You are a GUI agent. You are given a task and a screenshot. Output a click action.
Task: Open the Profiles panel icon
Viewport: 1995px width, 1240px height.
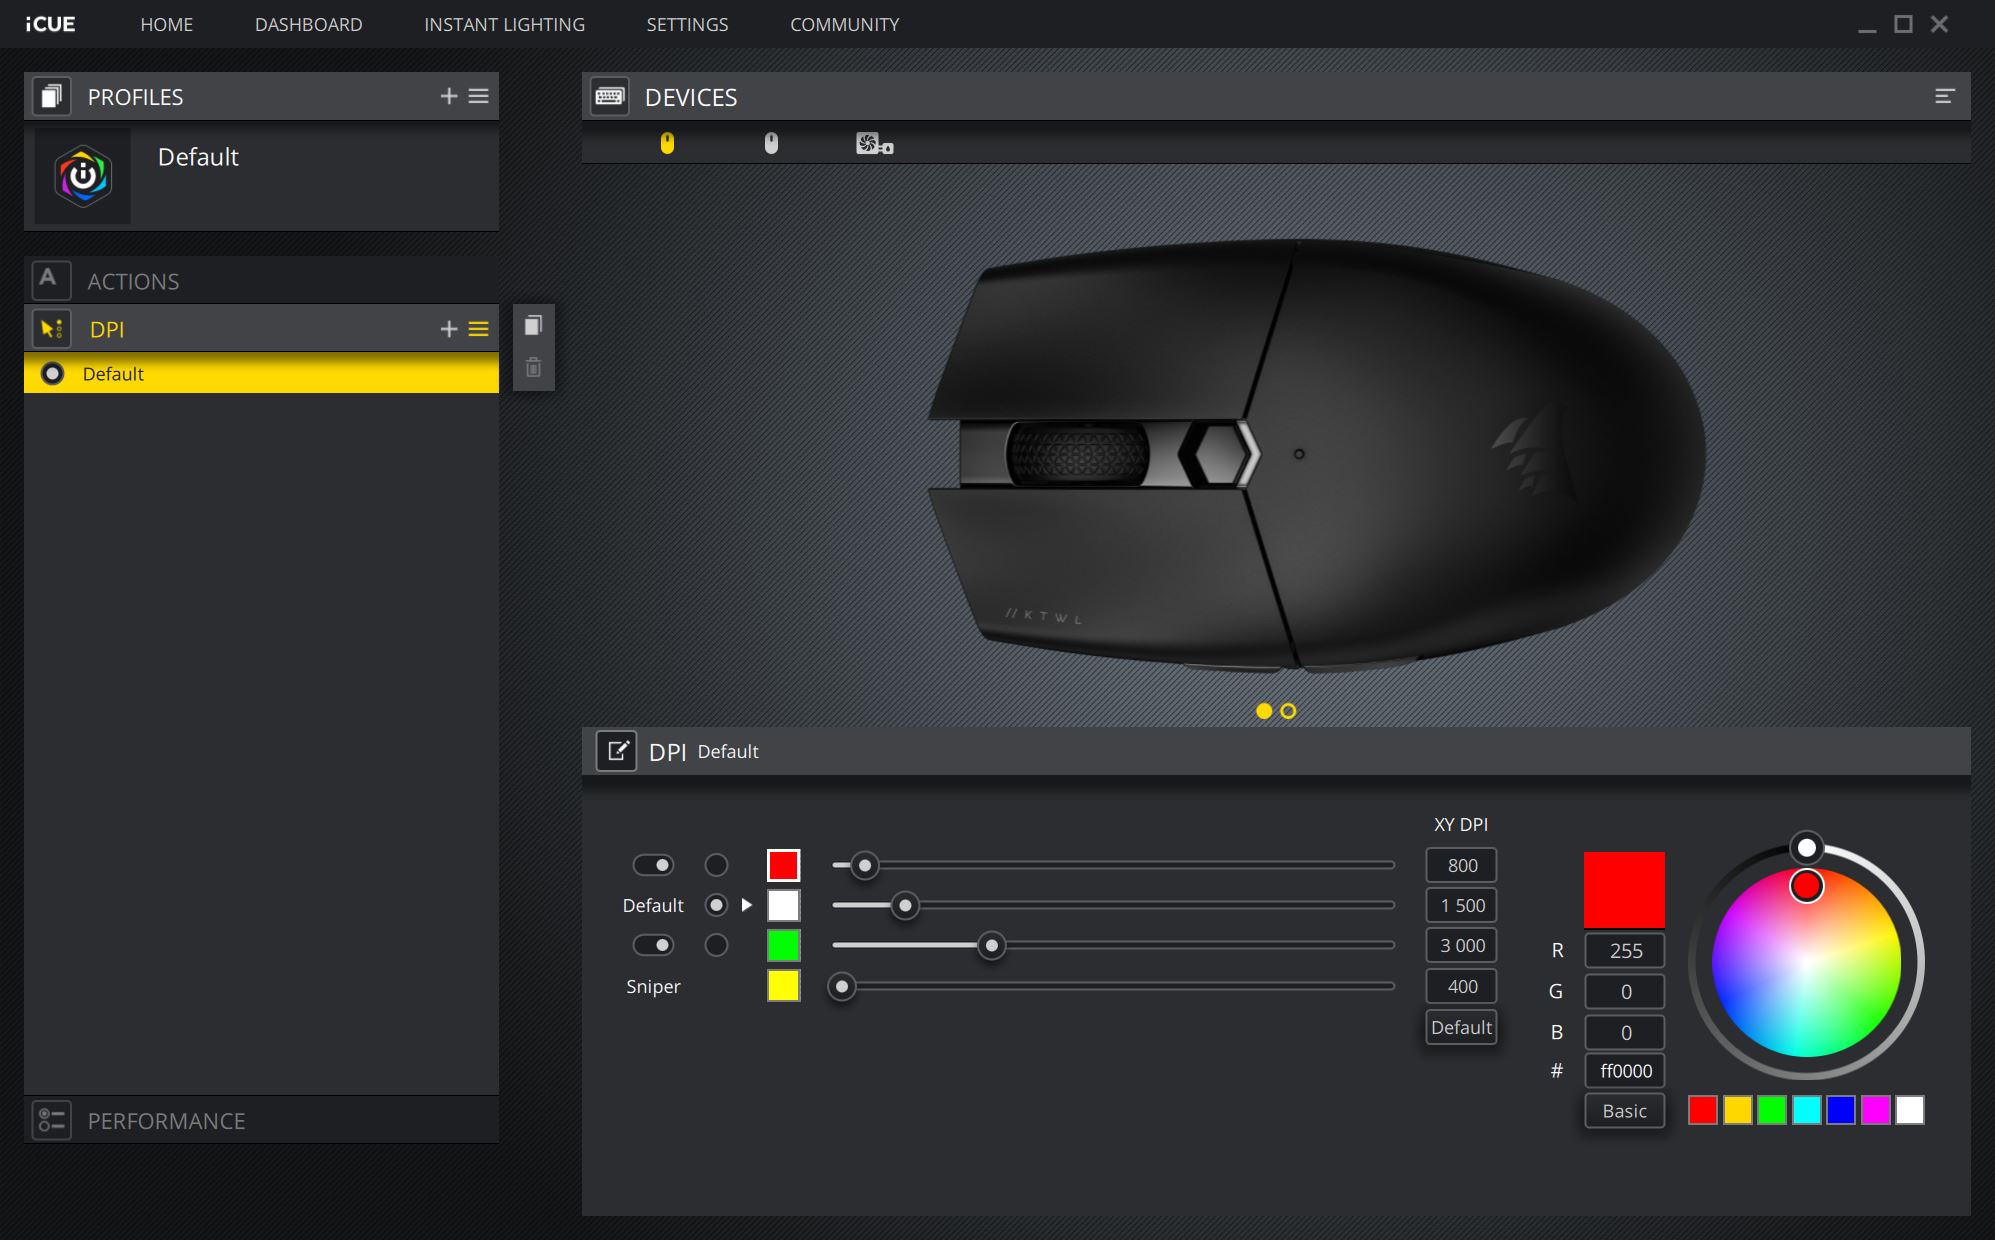point(51,96)
